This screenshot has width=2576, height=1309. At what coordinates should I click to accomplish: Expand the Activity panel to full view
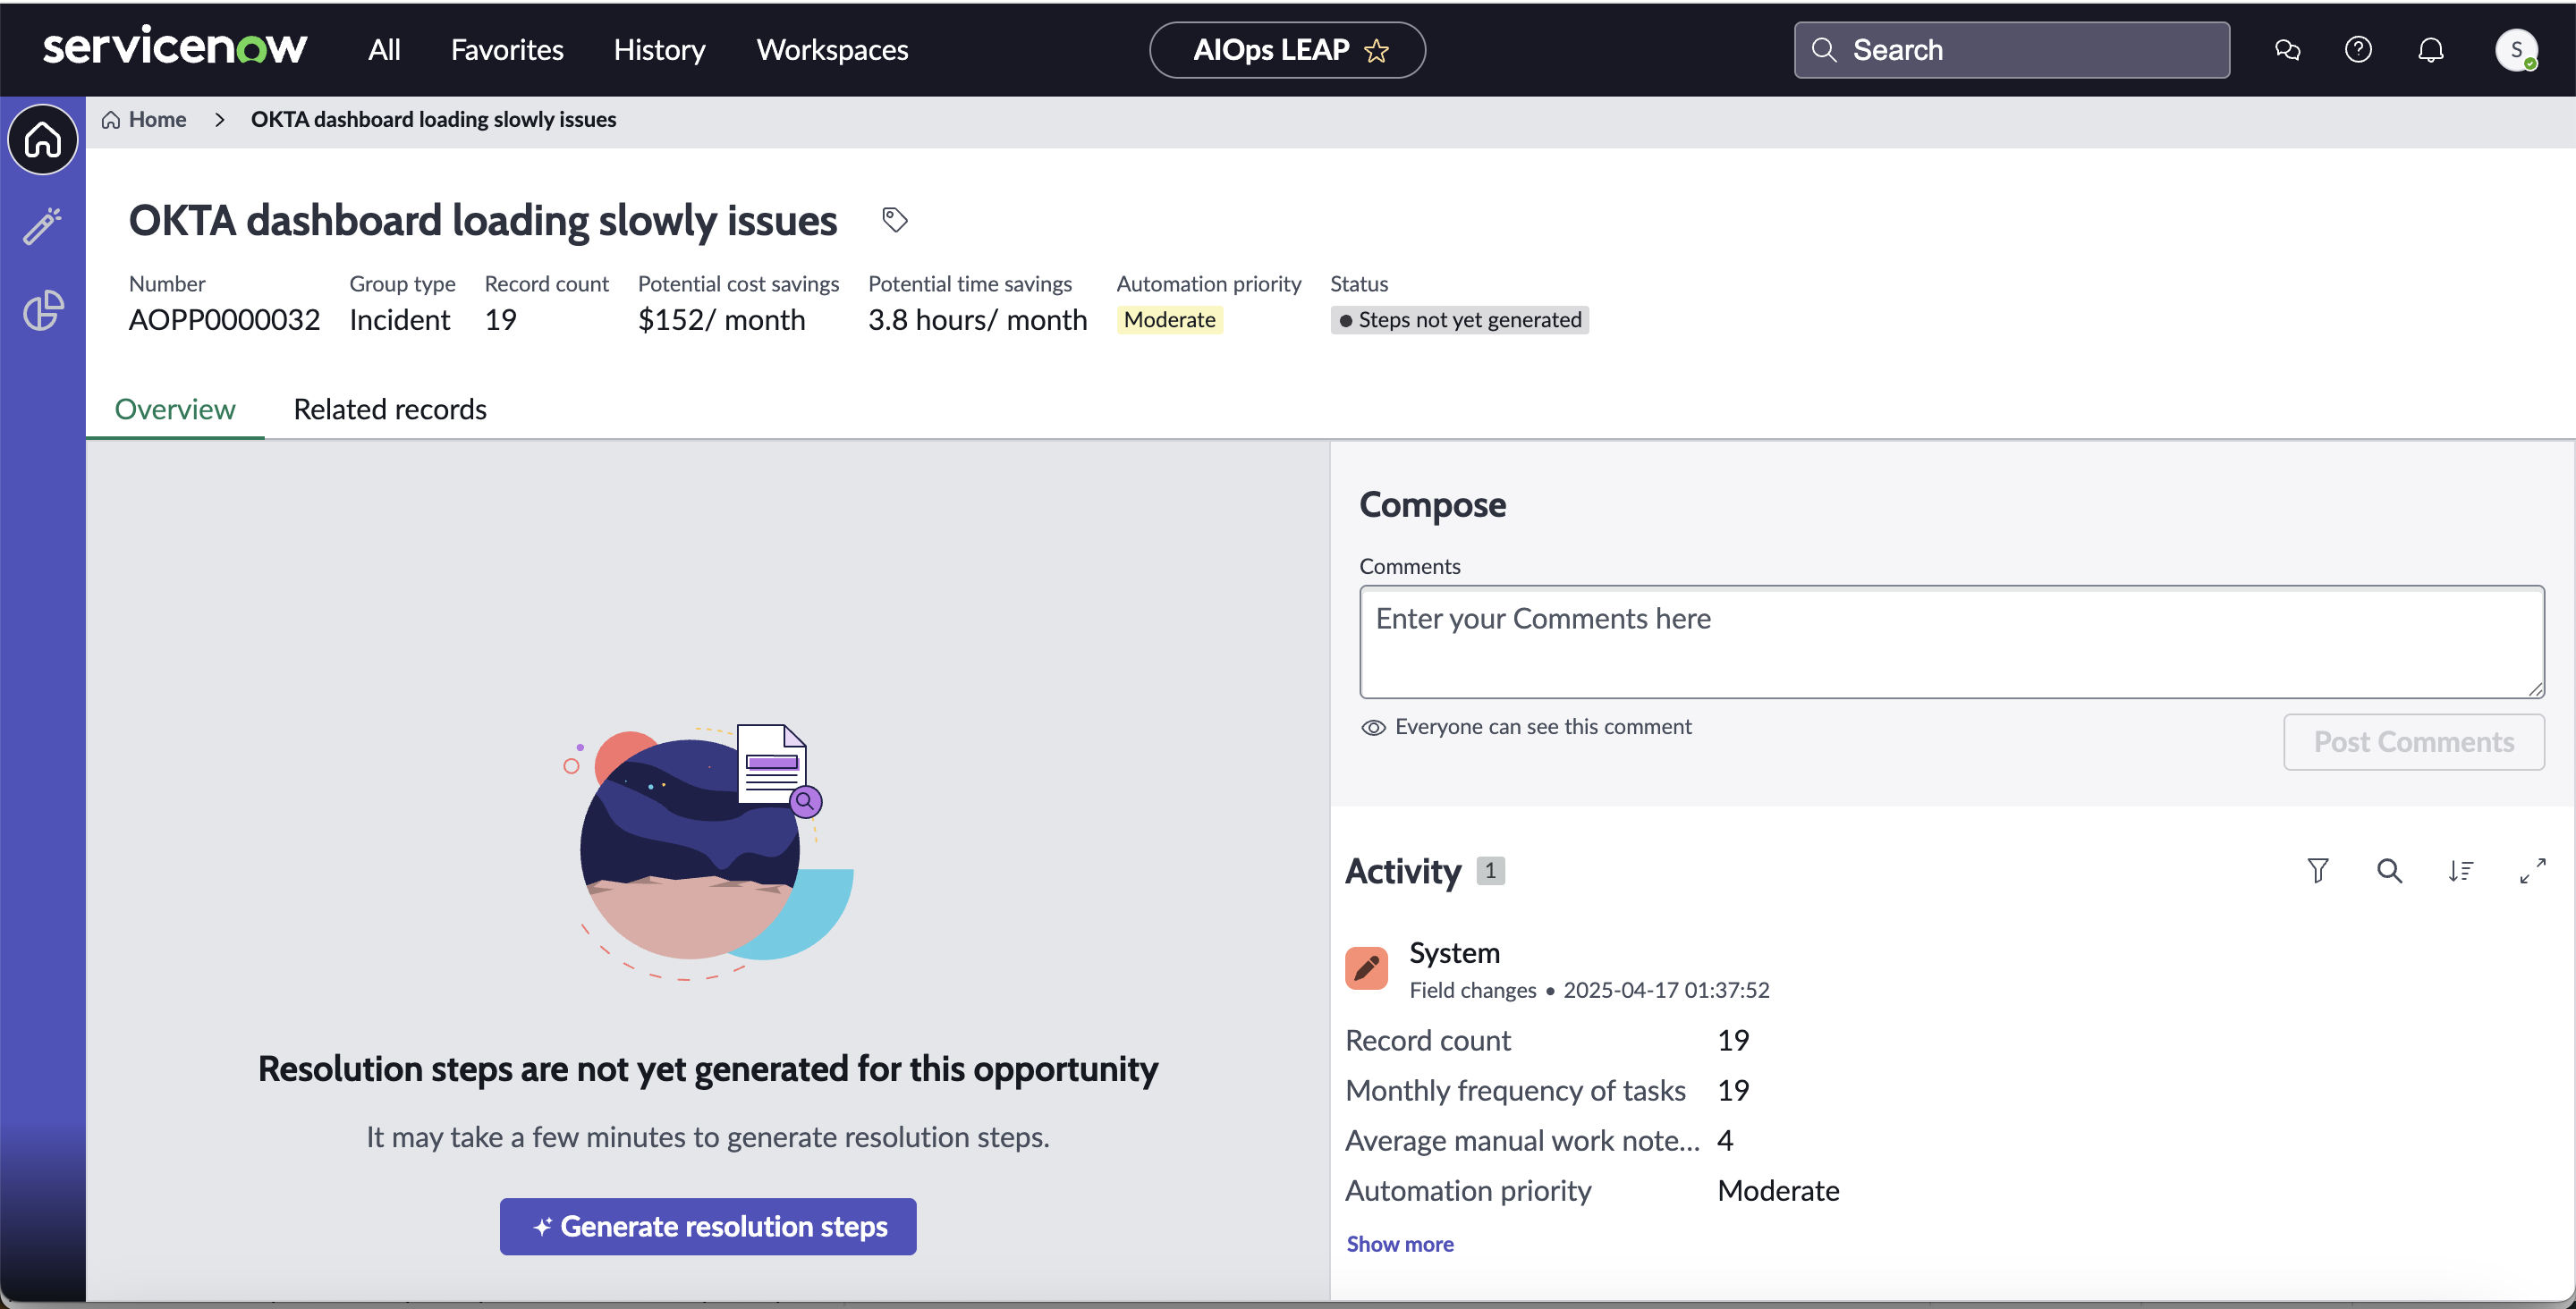click(2532, 871)
